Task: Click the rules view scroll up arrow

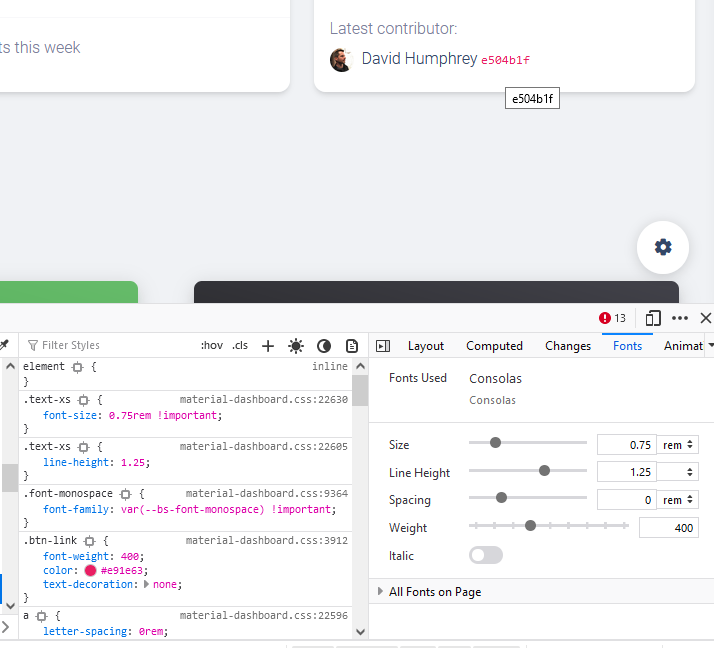Action: click(360, 366)
